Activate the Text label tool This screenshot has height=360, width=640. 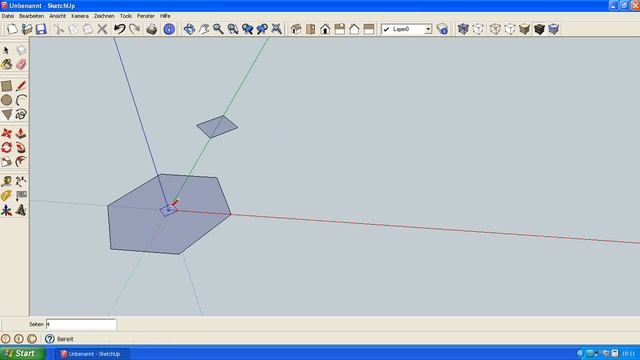(x=21, y=196)
